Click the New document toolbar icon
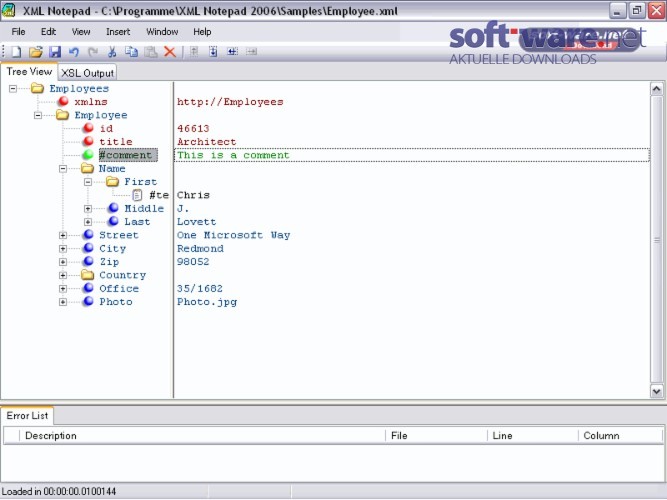667x500 pixels. 16,52
